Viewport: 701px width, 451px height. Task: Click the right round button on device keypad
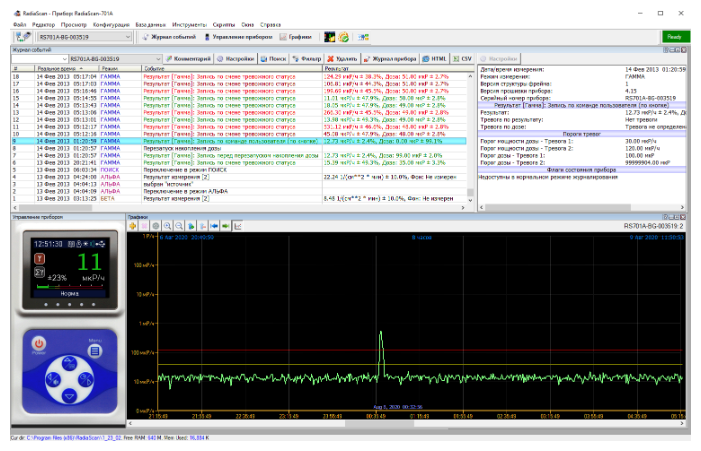click(86, 380)
